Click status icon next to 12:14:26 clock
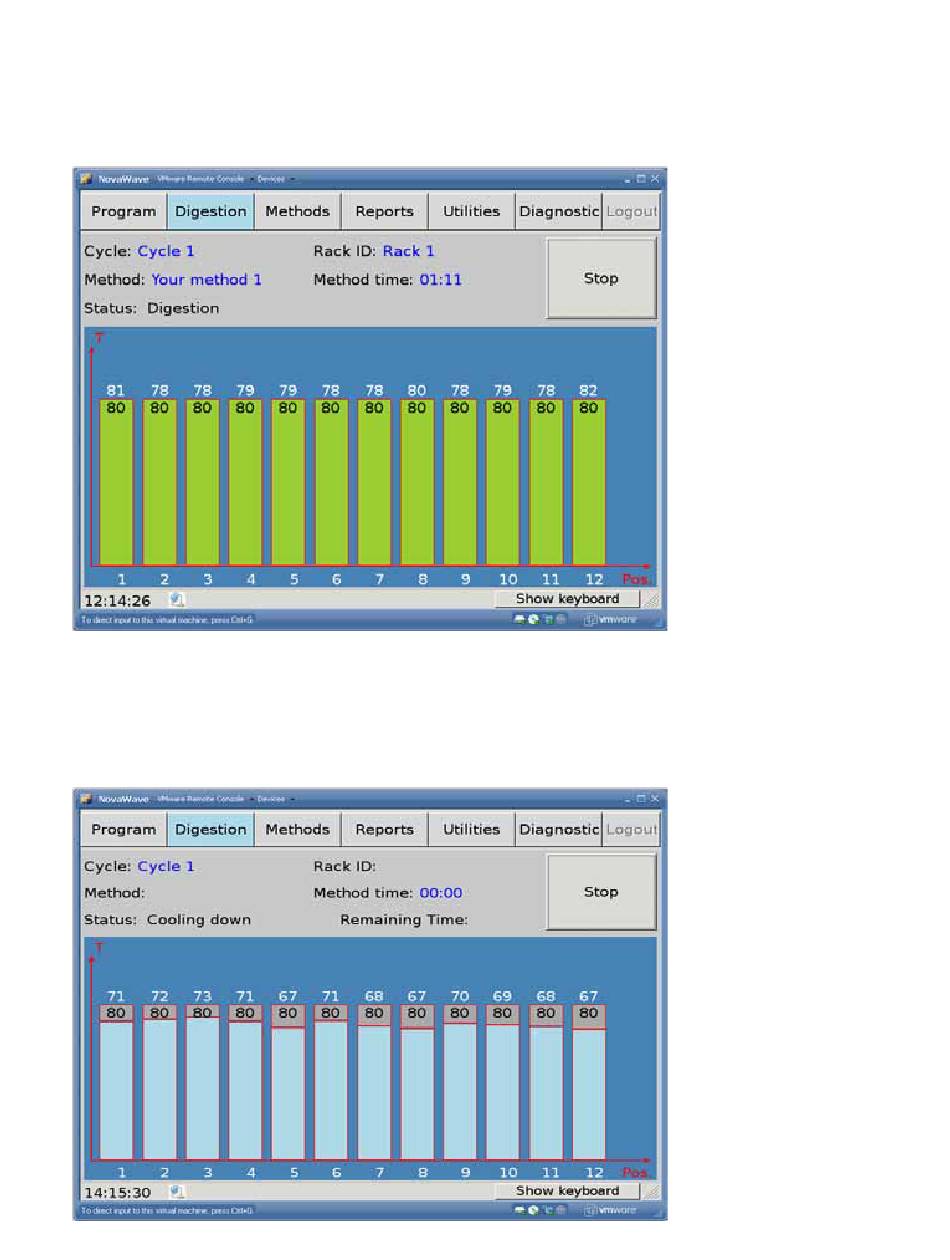Screen dimensions: 950x1260 point(176,600)
